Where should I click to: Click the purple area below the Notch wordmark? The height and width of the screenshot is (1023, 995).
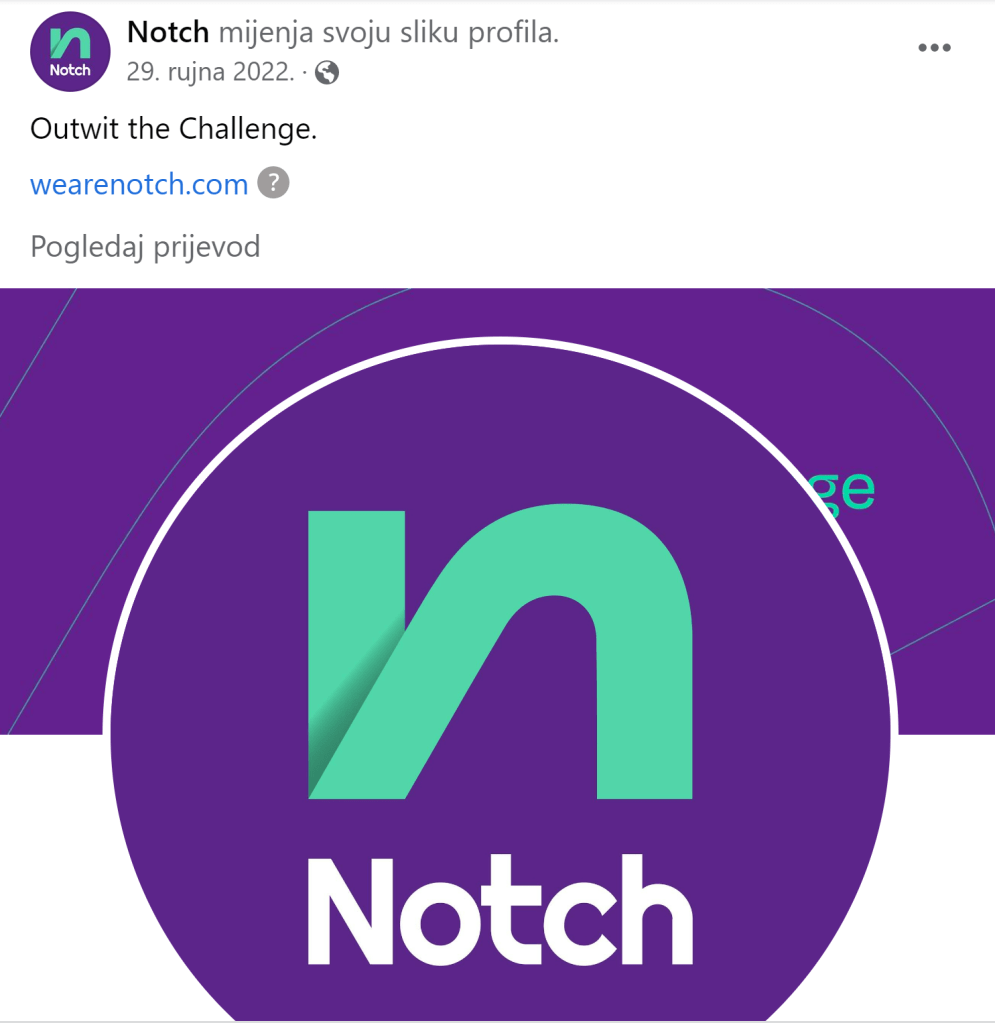click(x=500, y=993)
